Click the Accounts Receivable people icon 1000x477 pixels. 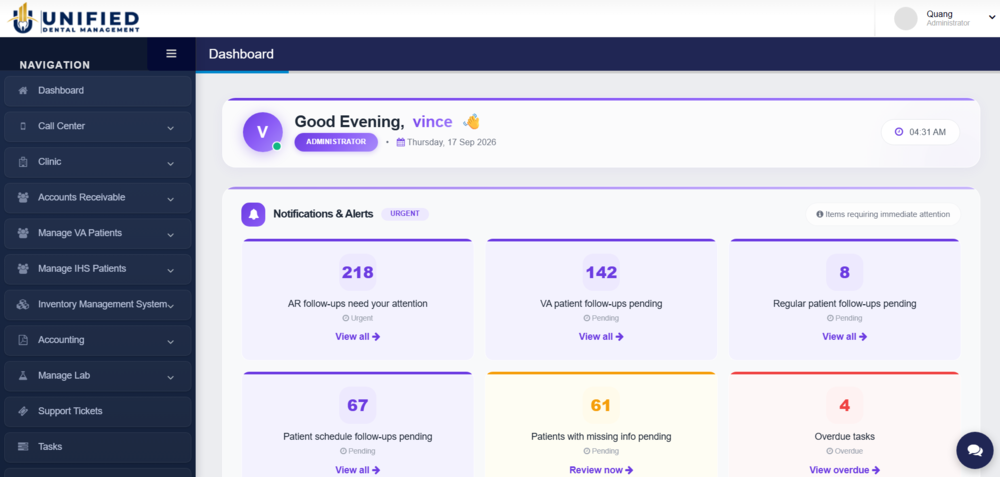(x=23, y=198)
